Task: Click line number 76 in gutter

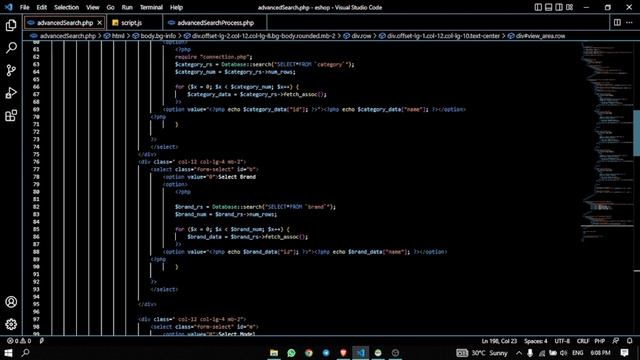Action: click(36, 162)
